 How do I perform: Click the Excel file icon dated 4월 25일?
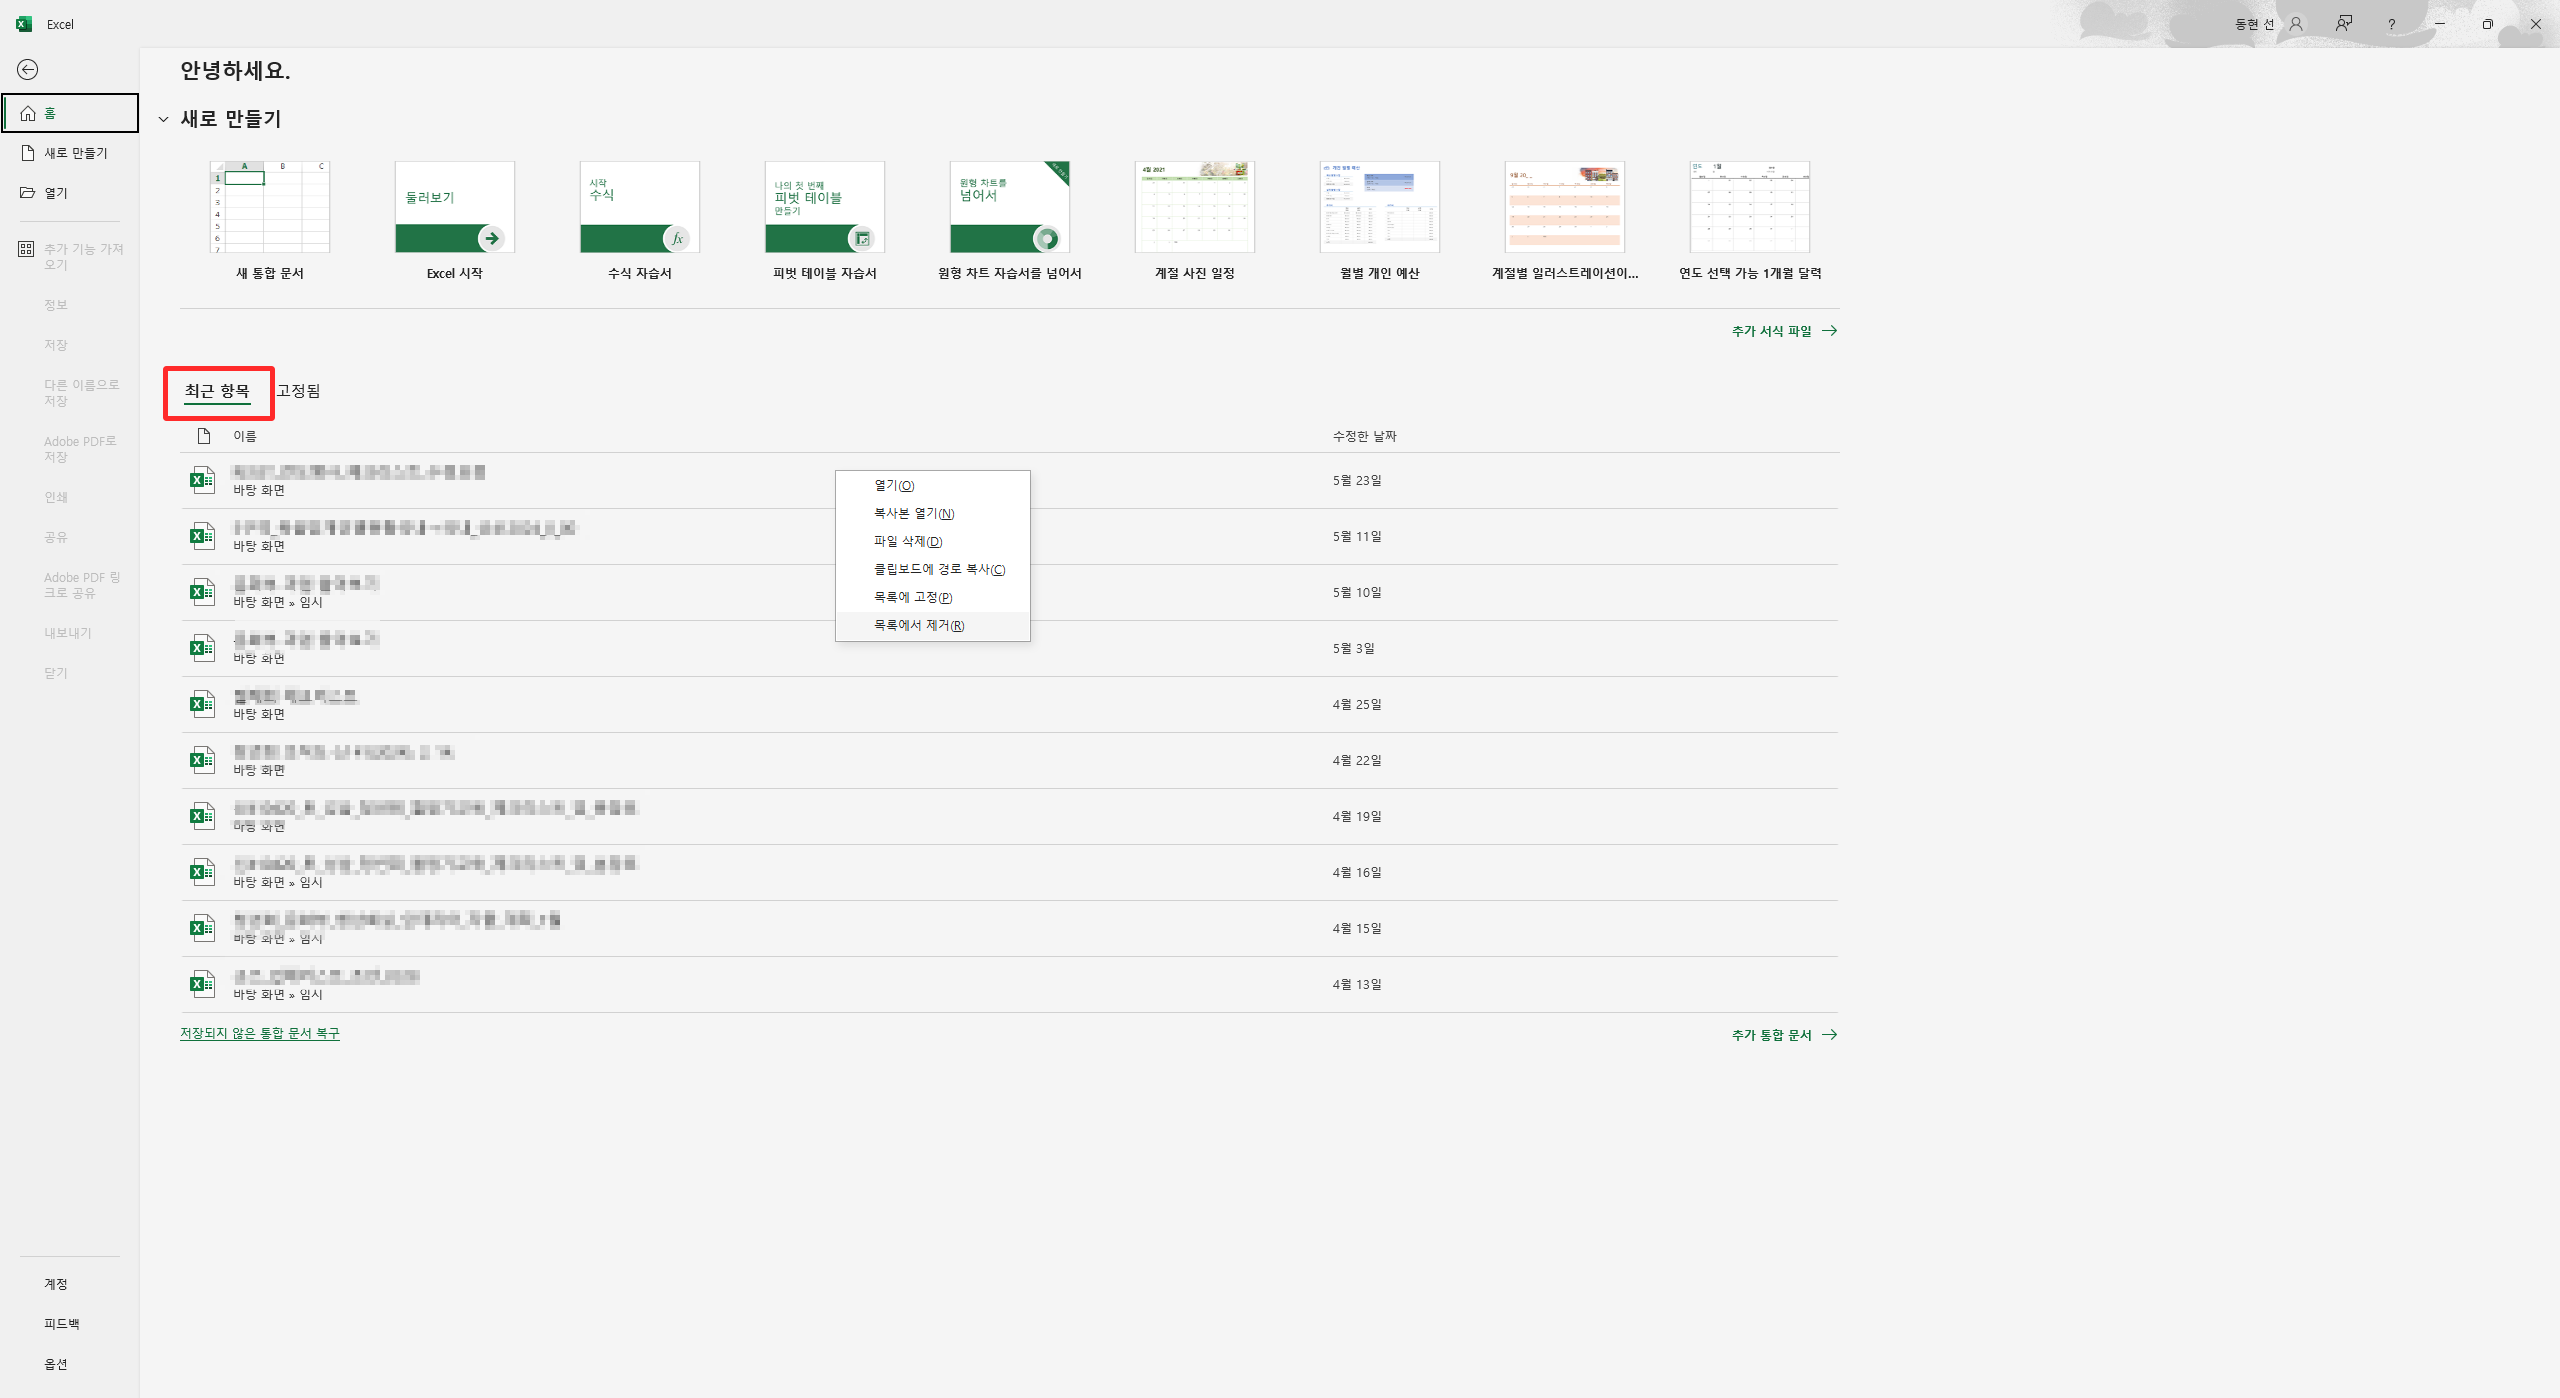click(x=202, y=704)
